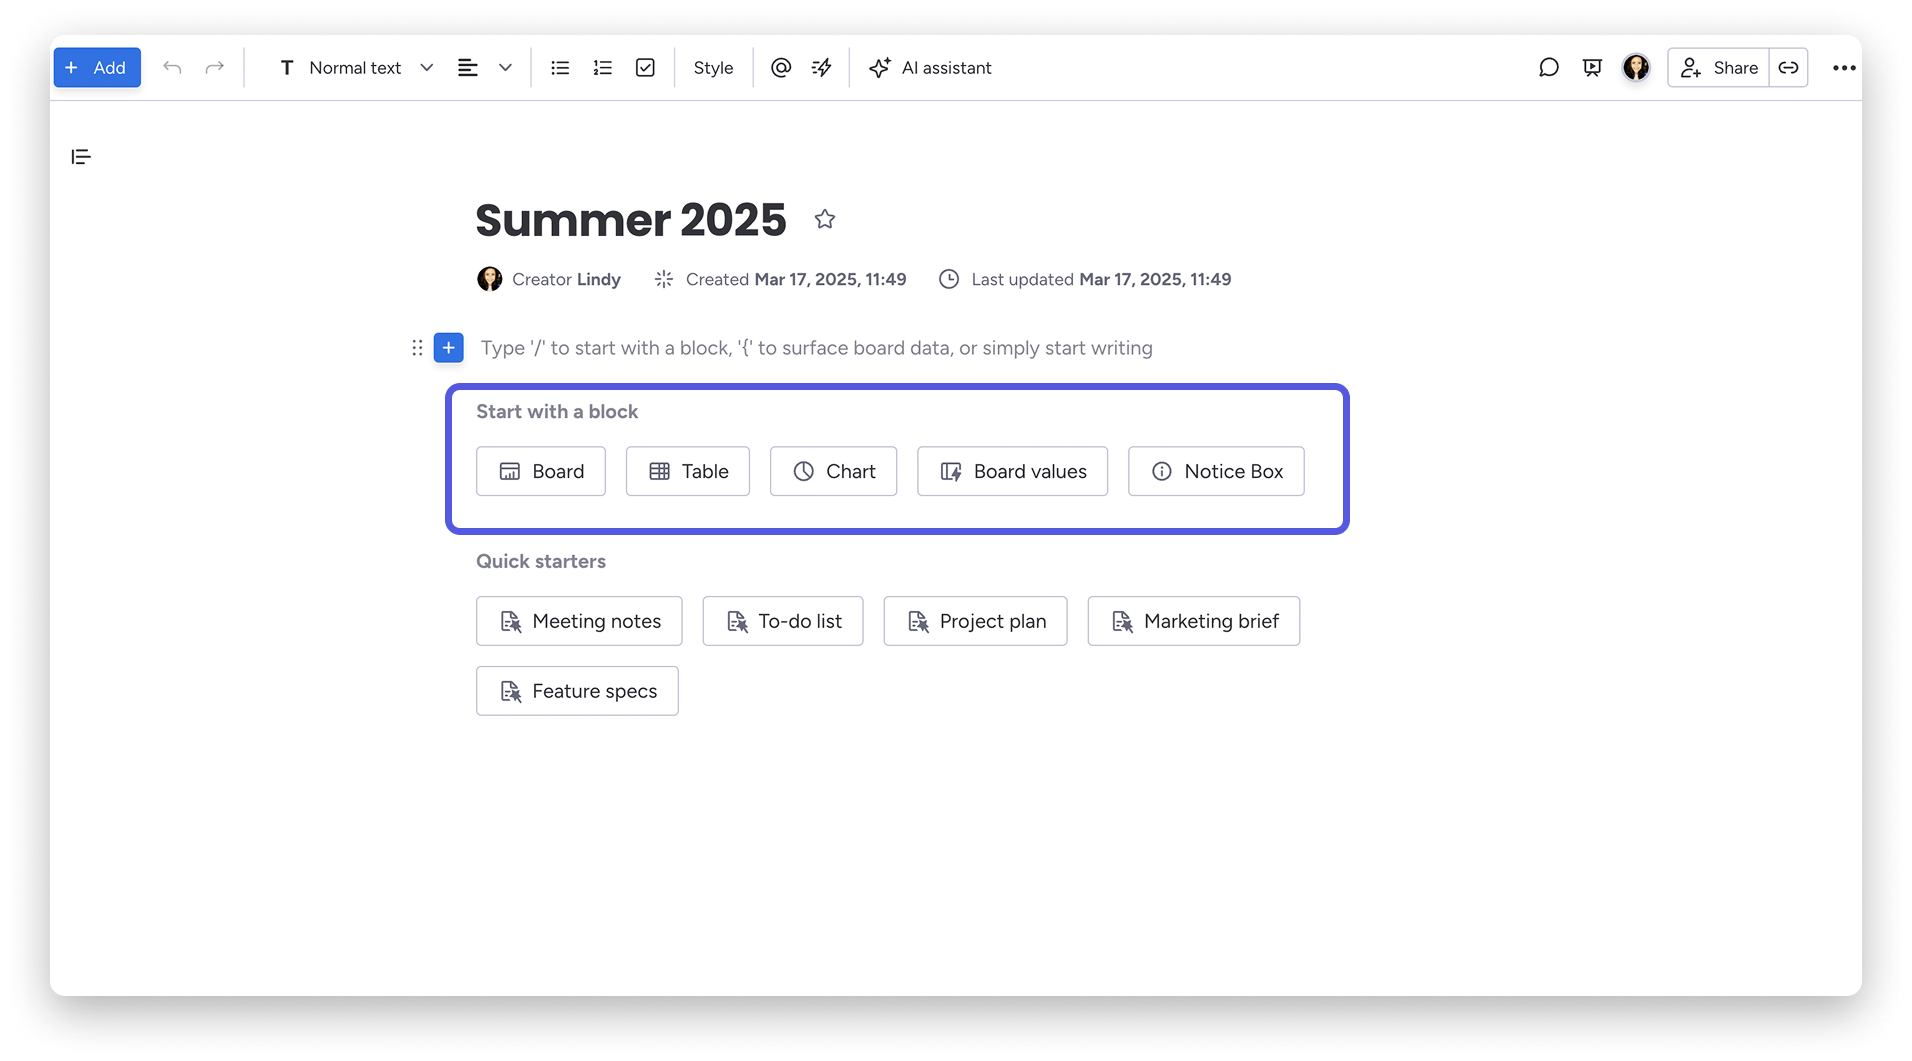Start presentation mode icon
Viewport: 1912px width, 1061px height.
click(x=1592, y=68)
